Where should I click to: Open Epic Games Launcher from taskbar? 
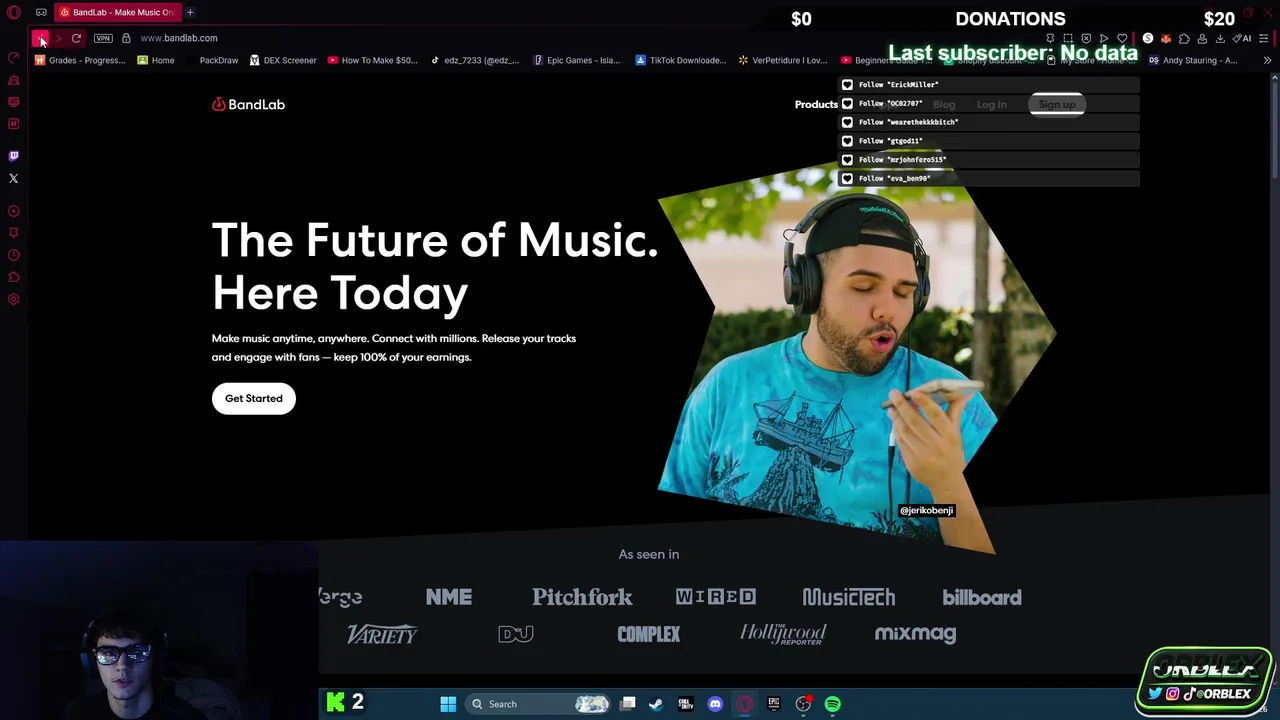[774, 704]
